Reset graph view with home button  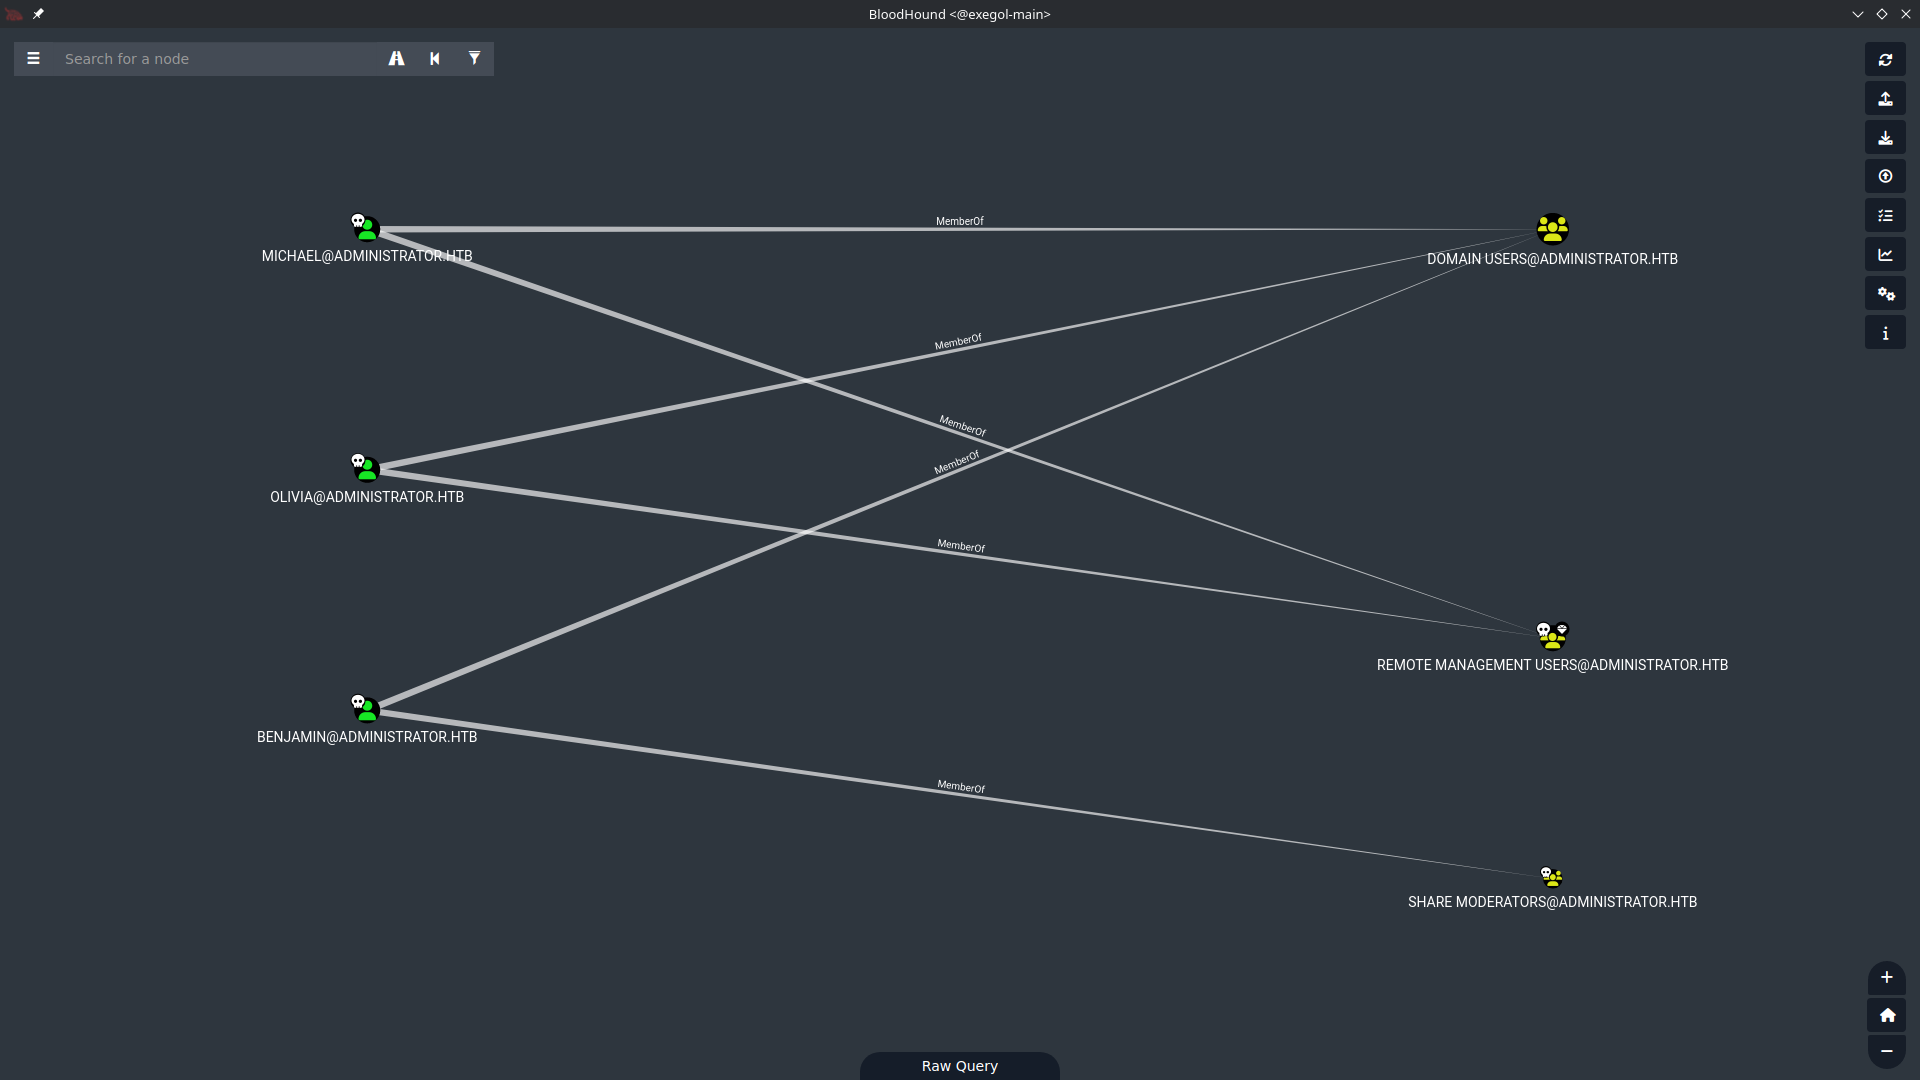tap(1886, 1015)
